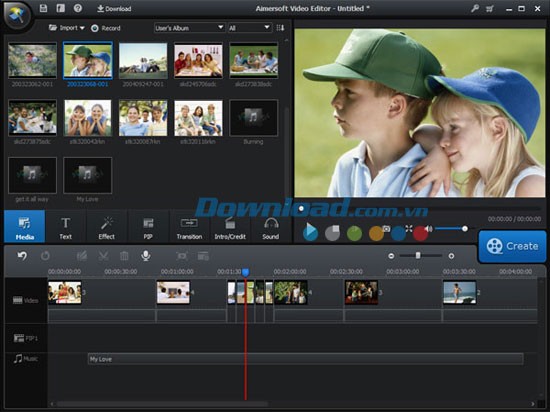Switch to the Effect tab
This screenshot has height=412, width=550.
107,227
